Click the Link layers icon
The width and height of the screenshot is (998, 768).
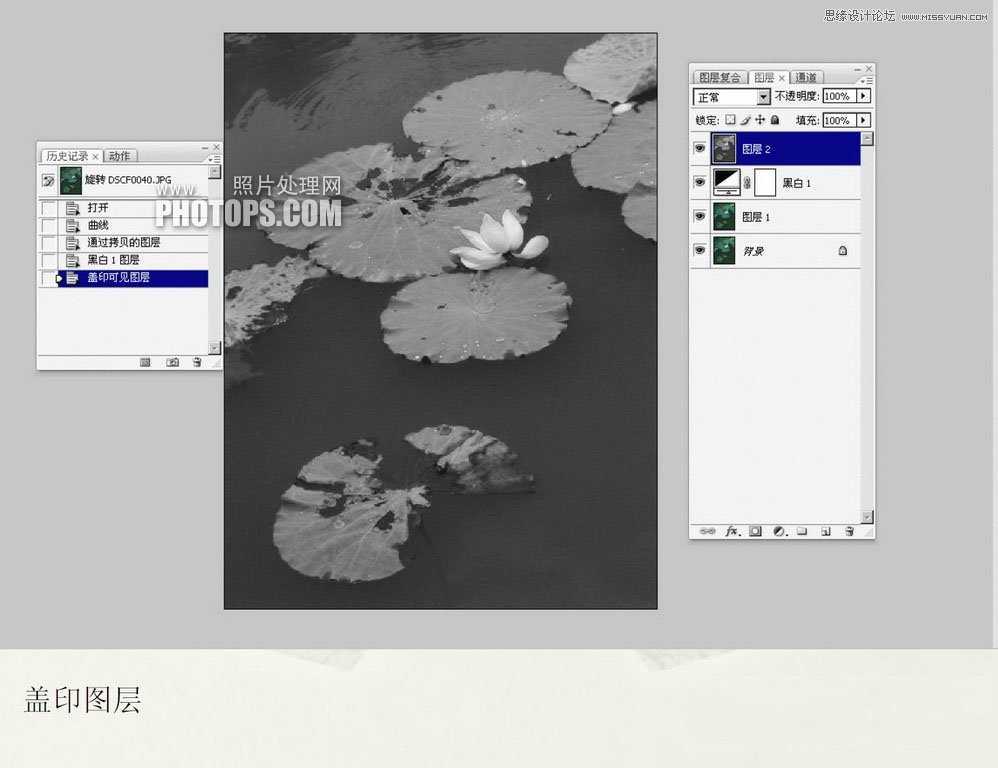pos(709,532)
